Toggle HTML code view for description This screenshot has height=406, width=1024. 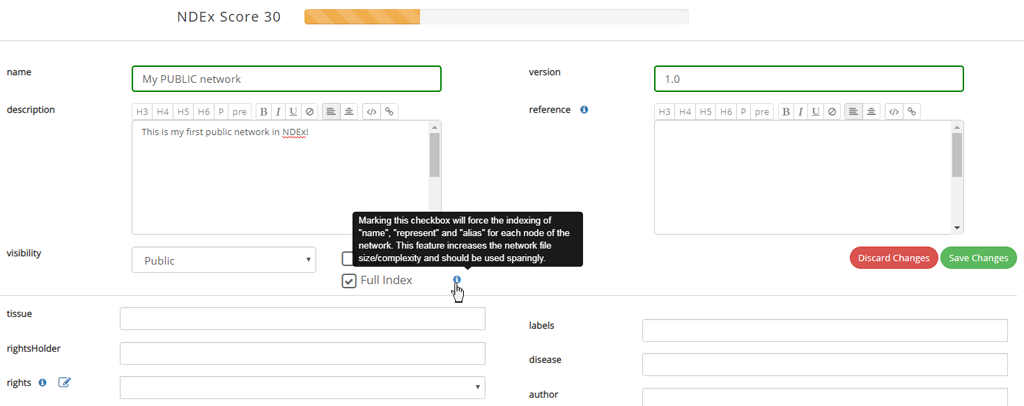372,112
